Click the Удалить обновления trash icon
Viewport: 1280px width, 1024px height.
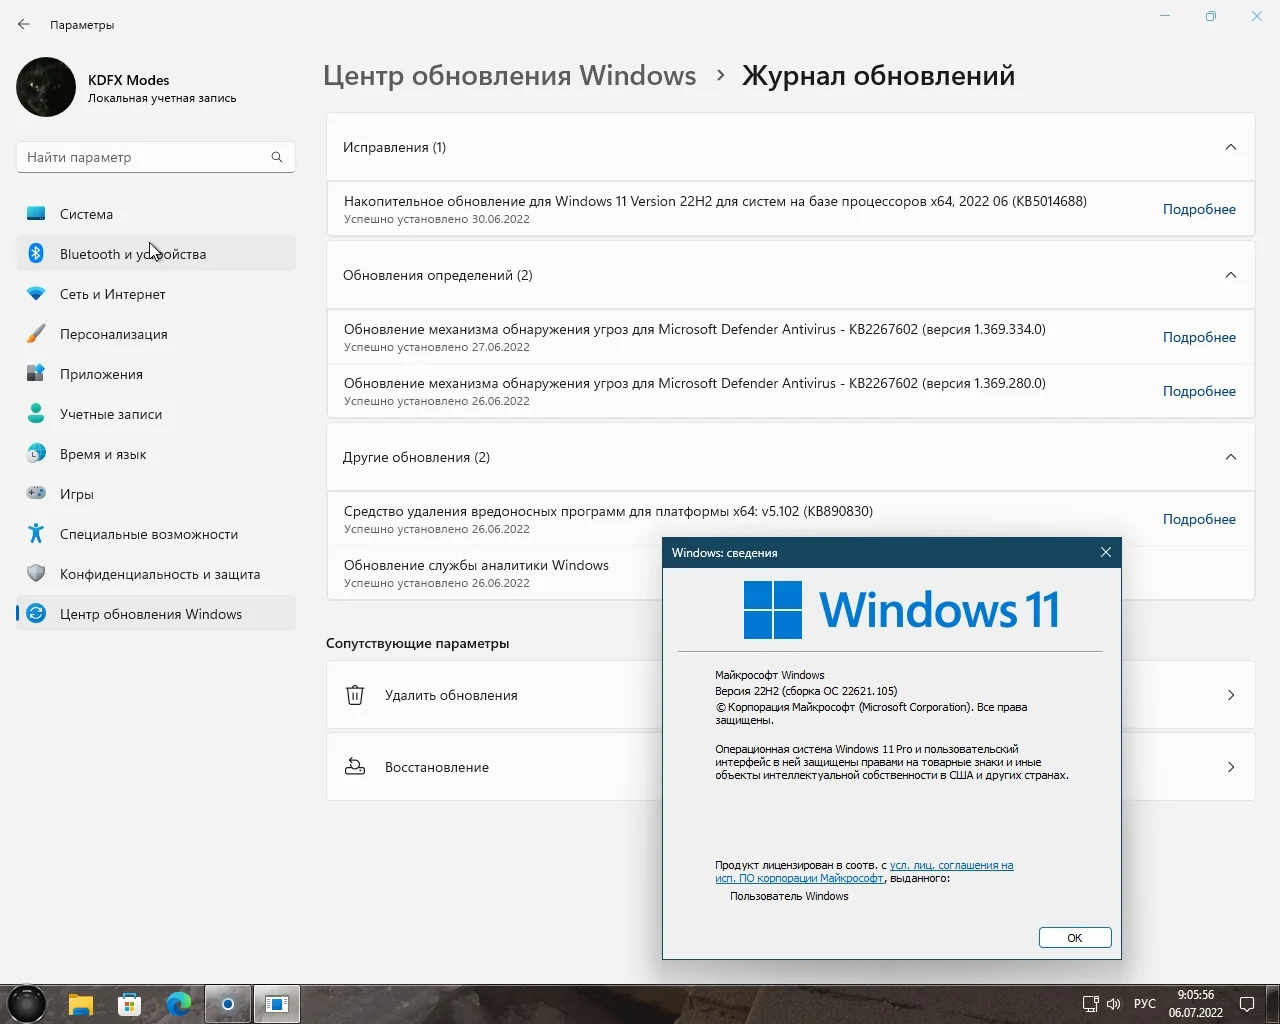point(355,695)
